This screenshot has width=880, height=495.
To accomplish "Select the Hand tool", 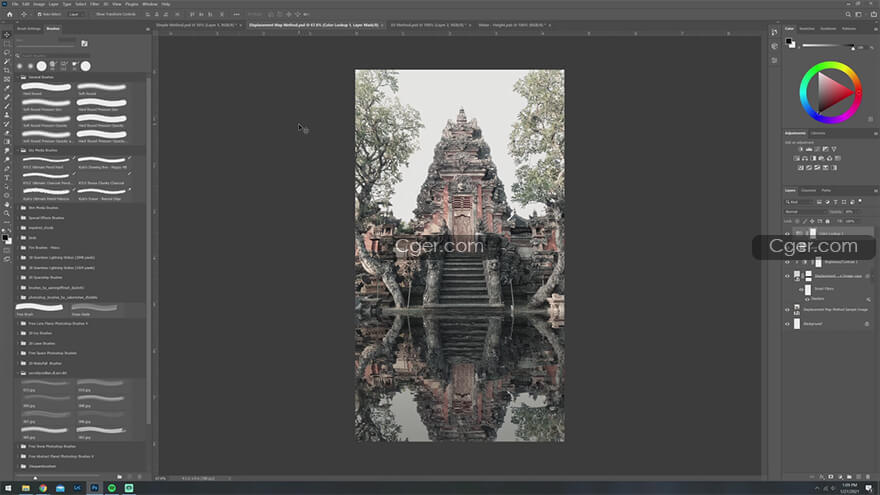I will 7,205.
